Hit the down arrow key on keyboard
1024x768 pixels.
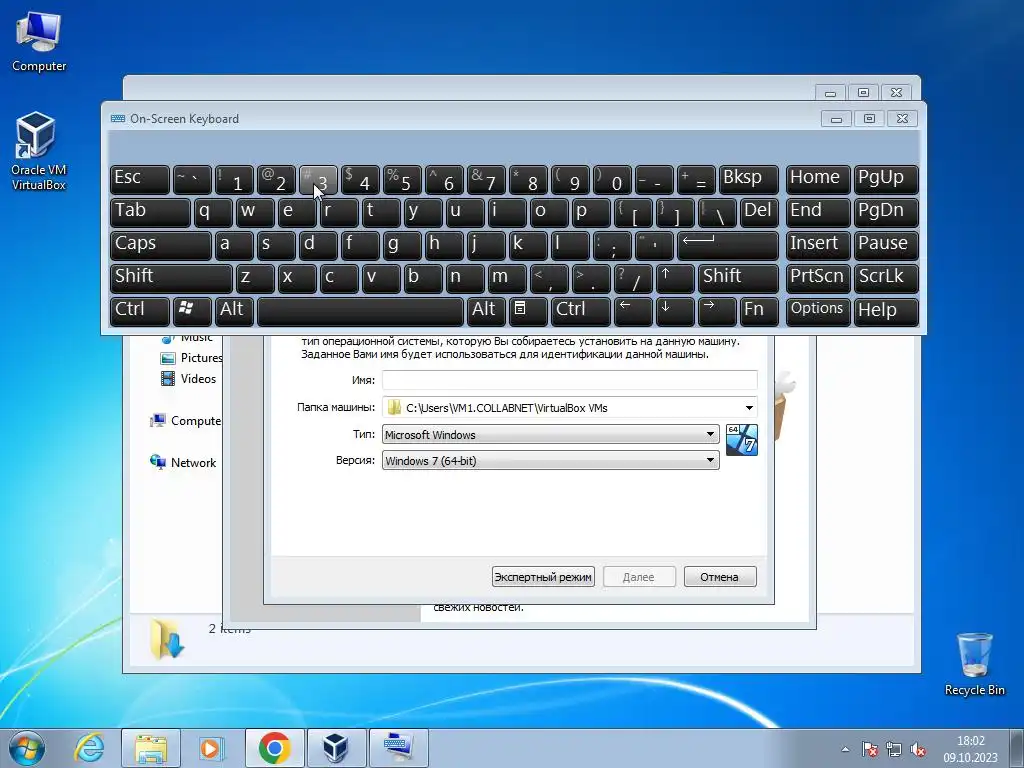point(675,311)
